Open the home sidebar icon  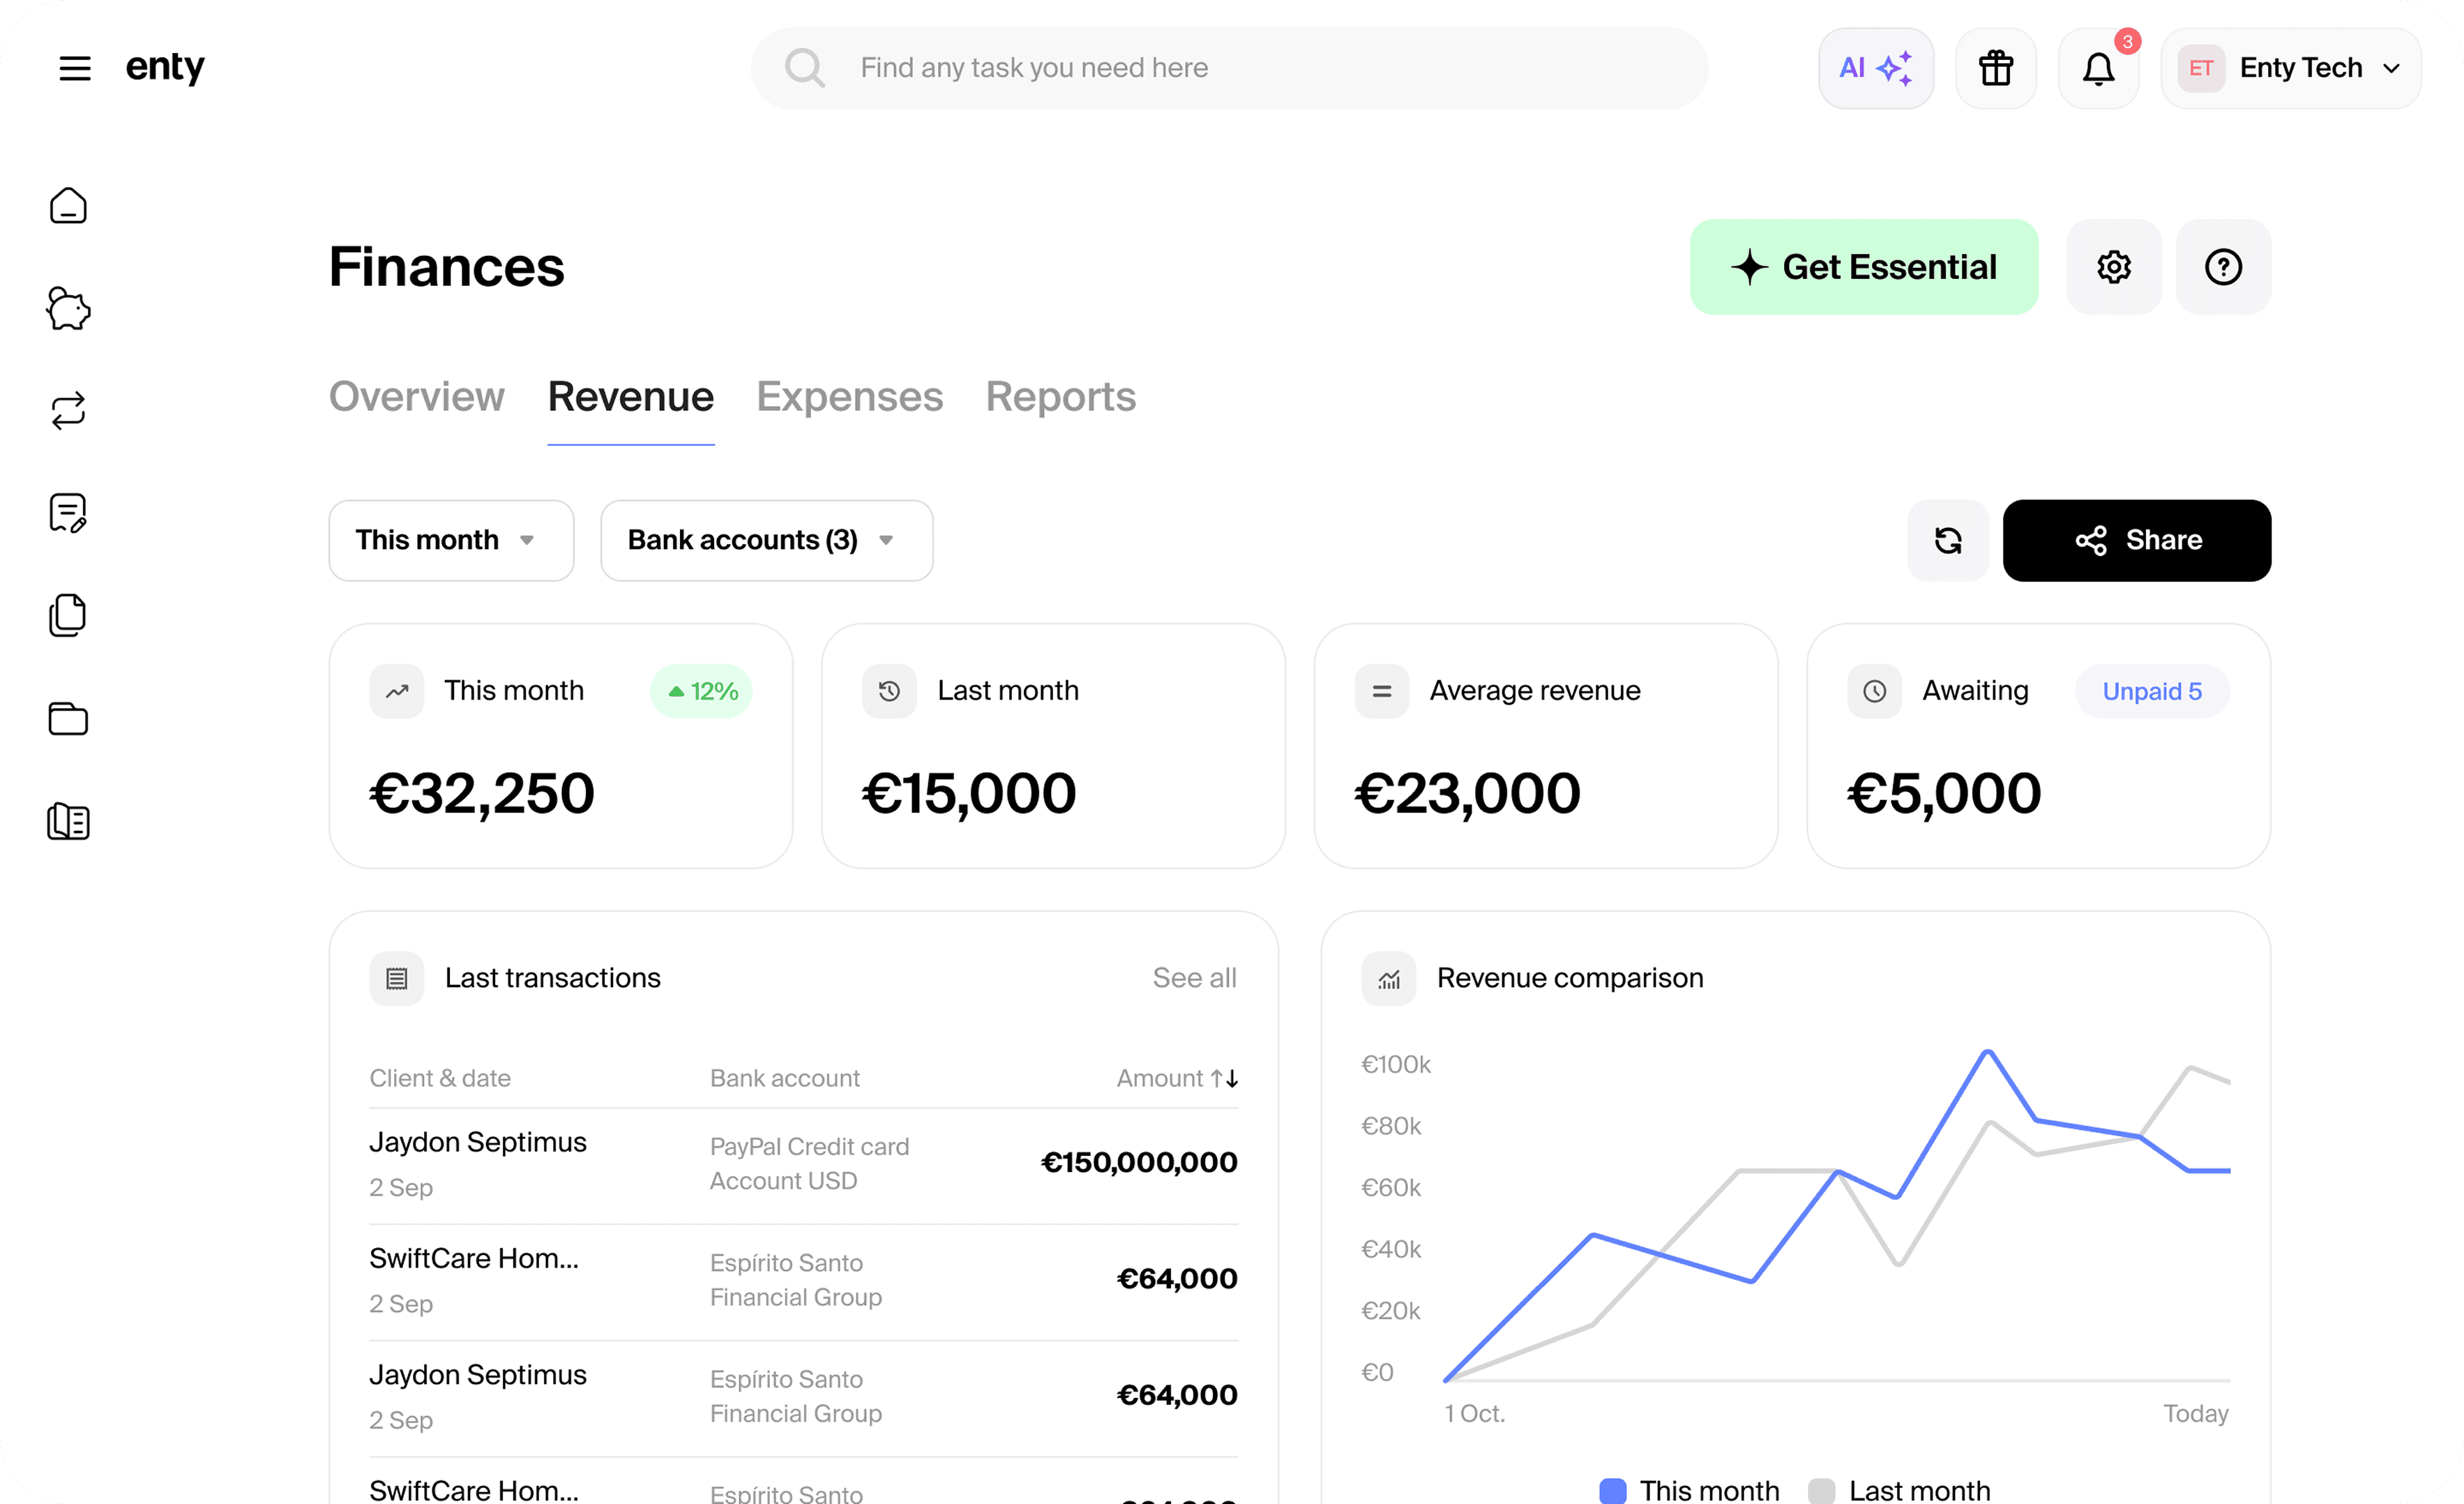coord(68,206)
